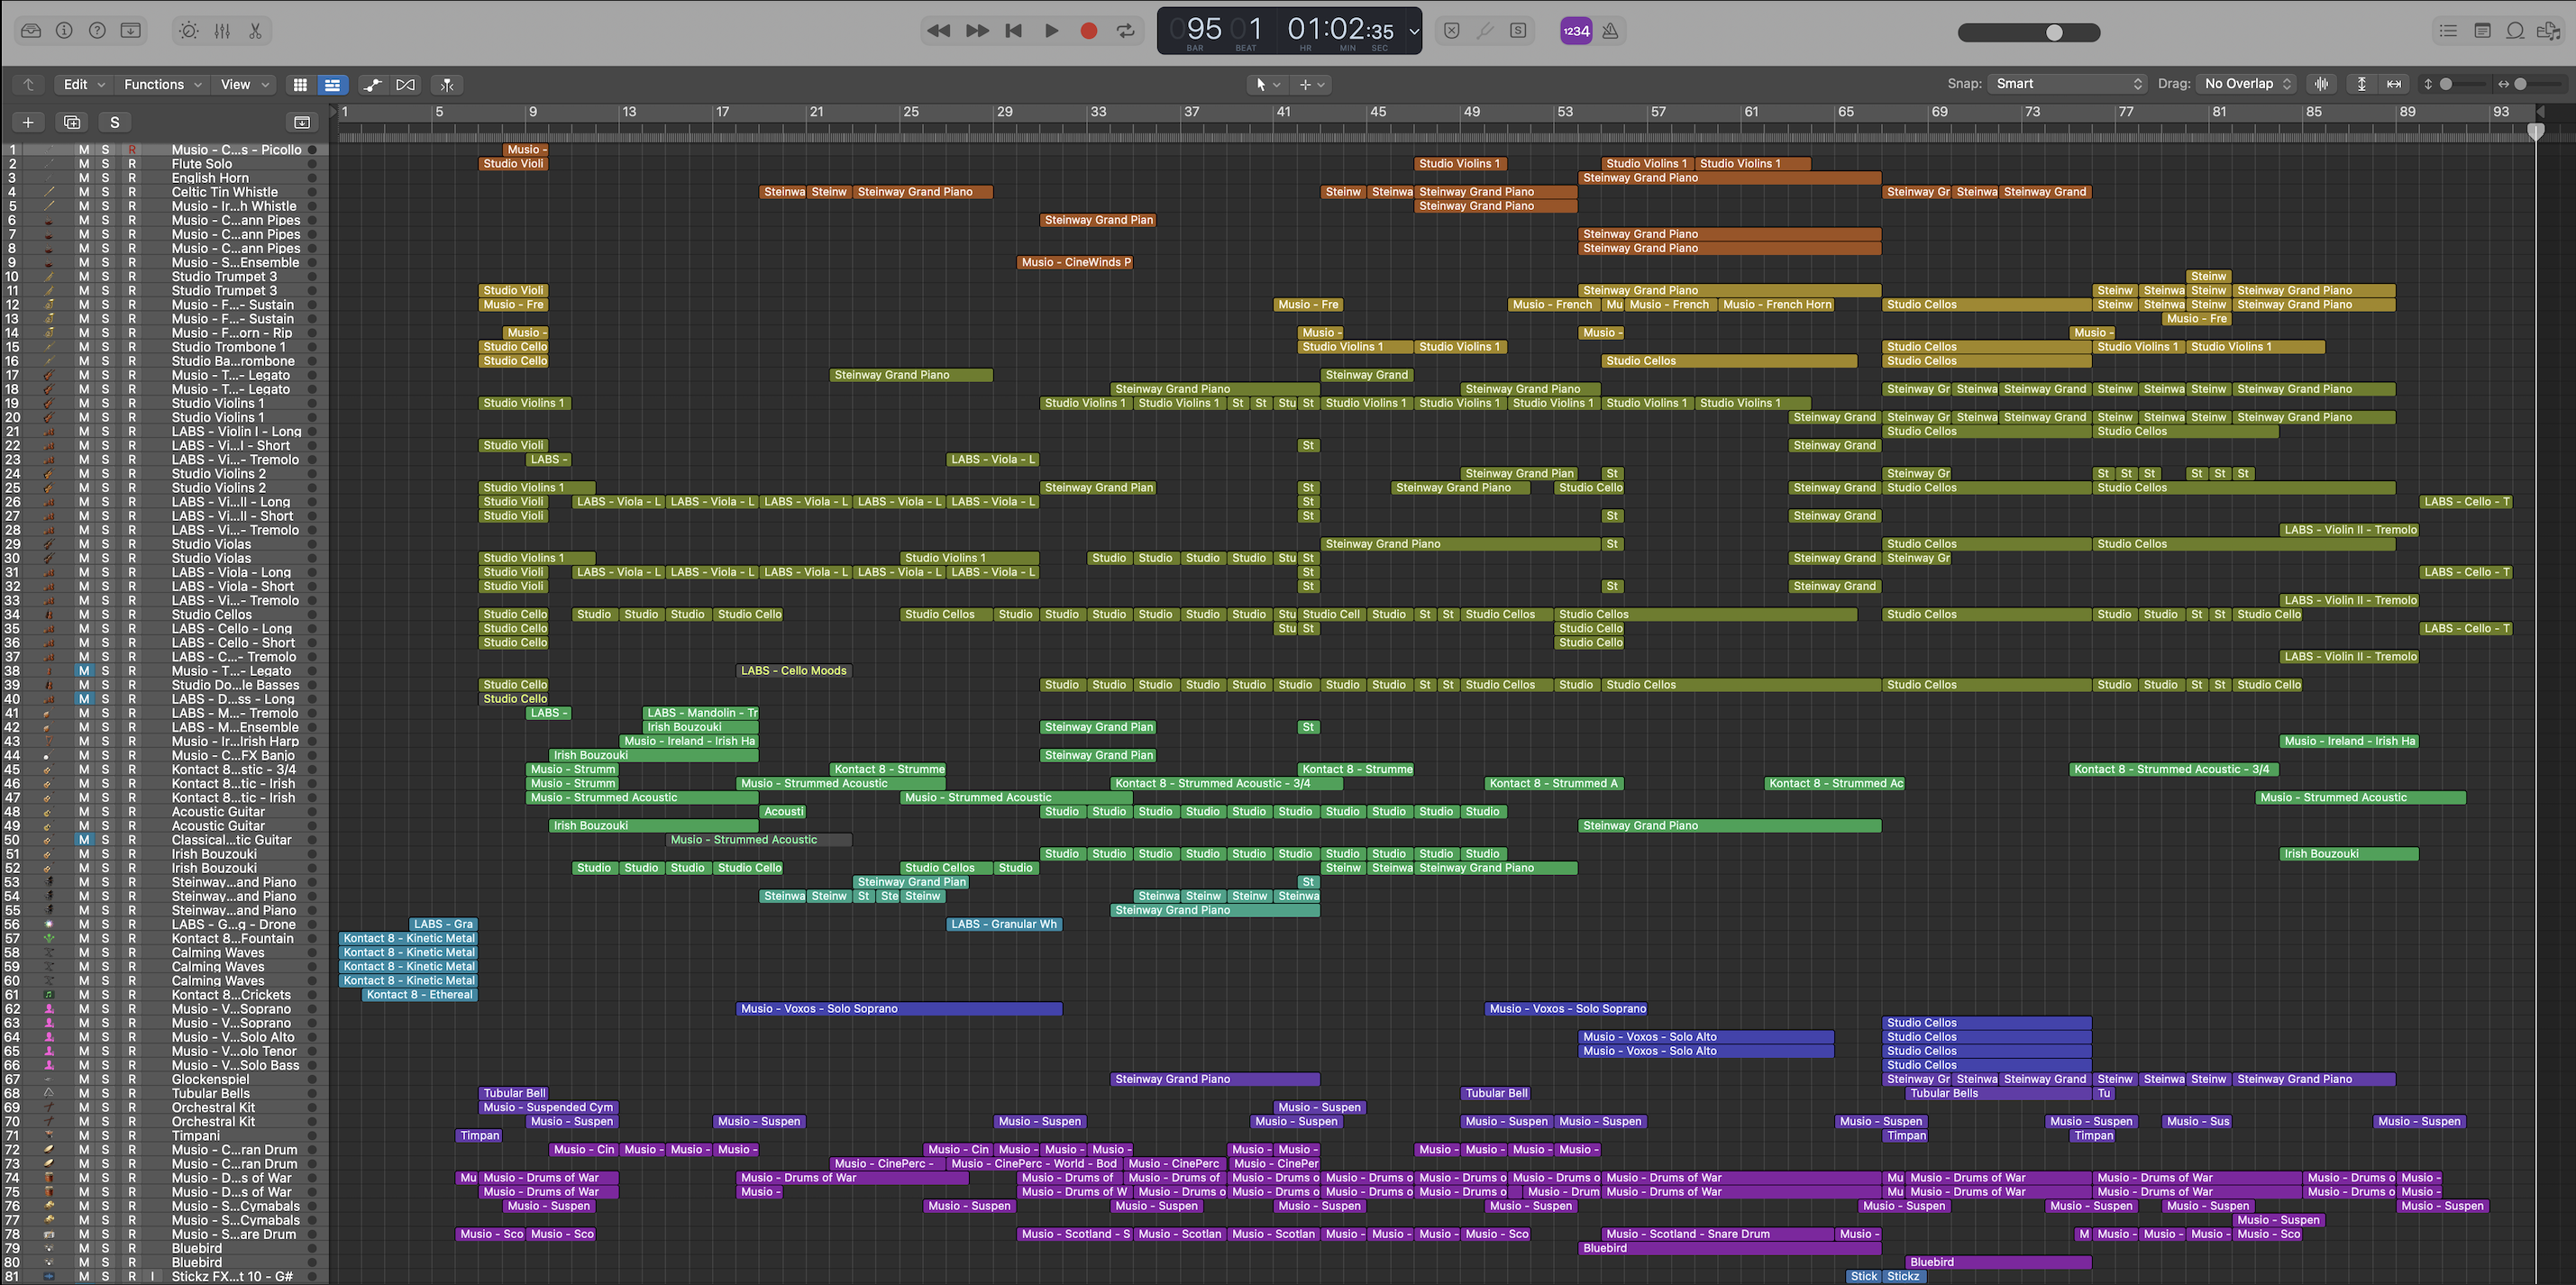Click the waveform zoom icon
This screenshot has width=2576, height=1285.
pyautogui.click(x=2321, y=84)
